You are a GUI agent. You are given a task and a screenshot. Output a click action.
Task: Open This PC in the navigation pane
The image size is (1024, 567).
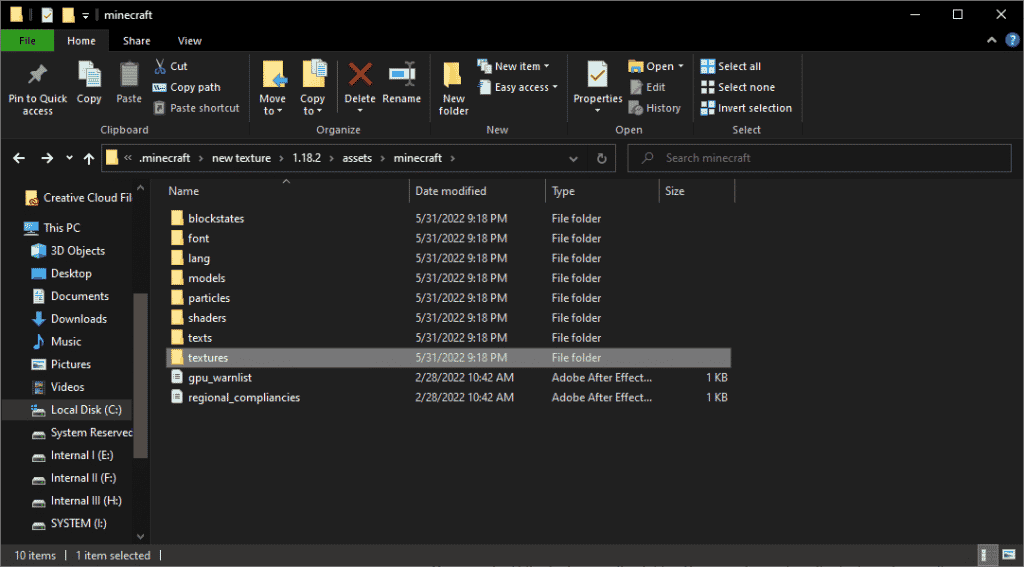click(61, 228)
